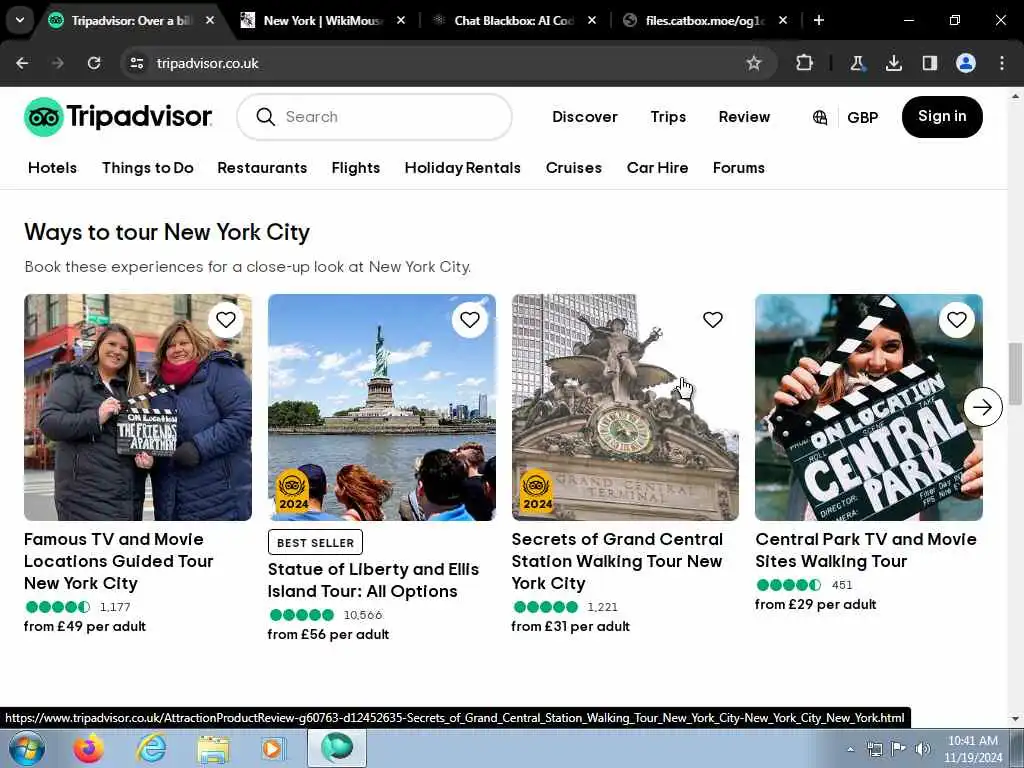Open the Chrome three-dot menu

[x=1002, y=63]
